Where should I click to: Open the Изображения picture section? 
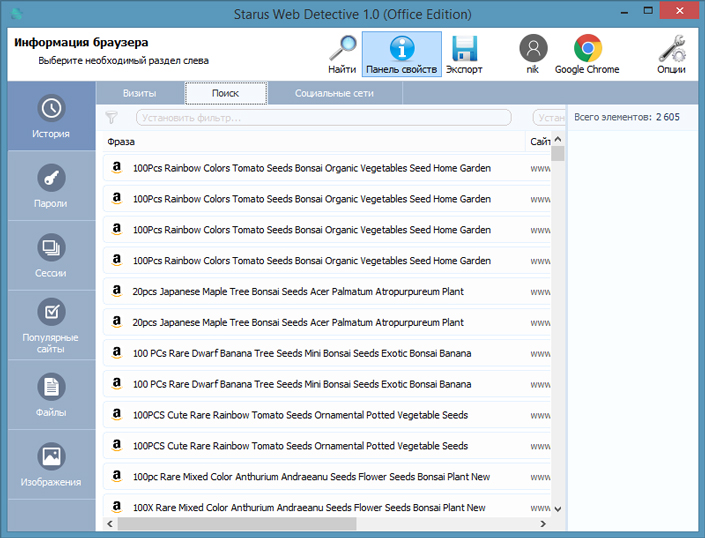(x=51, y=464)
